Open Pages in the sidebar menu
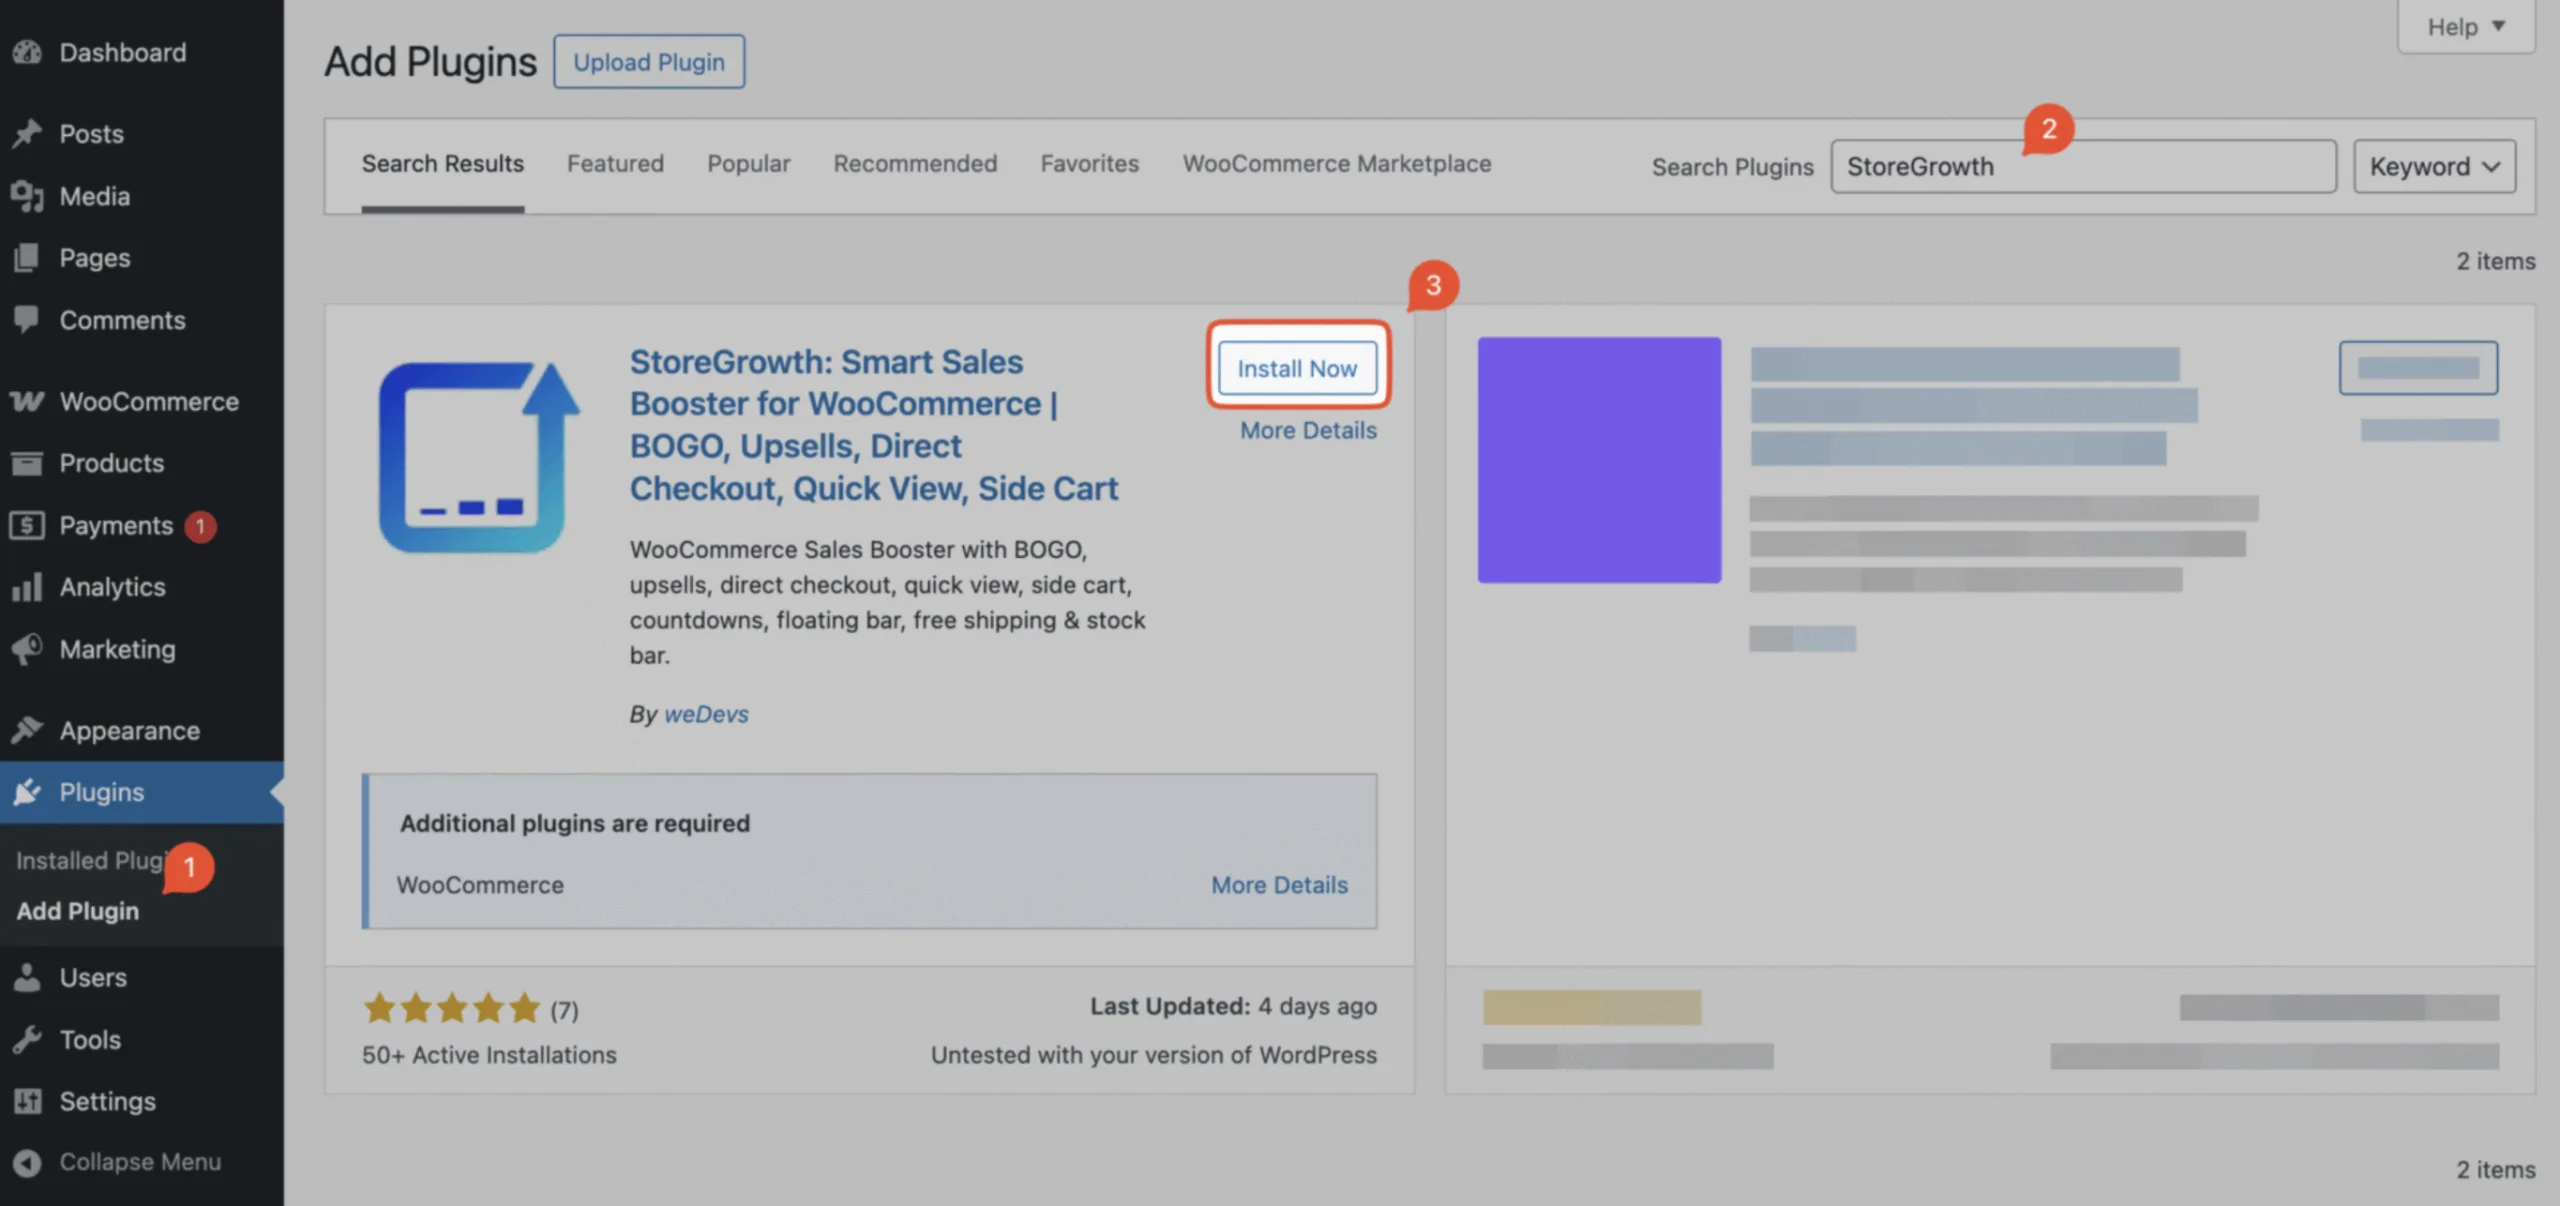2560x1206 pixels. coord(95,258)
